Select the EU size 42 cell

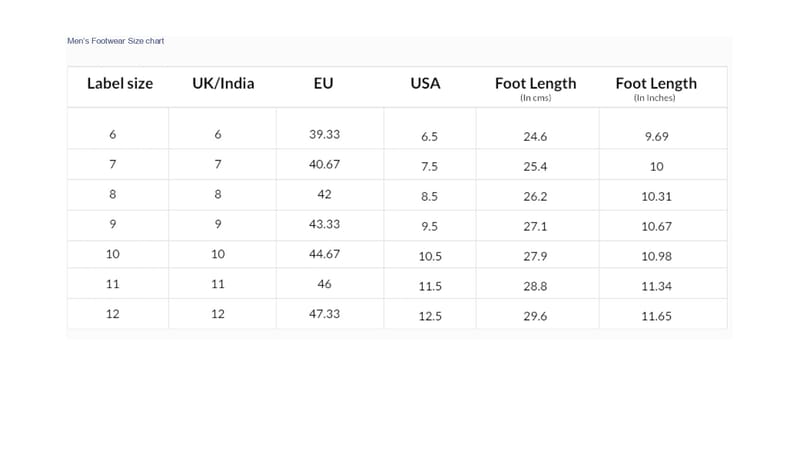(x=324, y=194)
